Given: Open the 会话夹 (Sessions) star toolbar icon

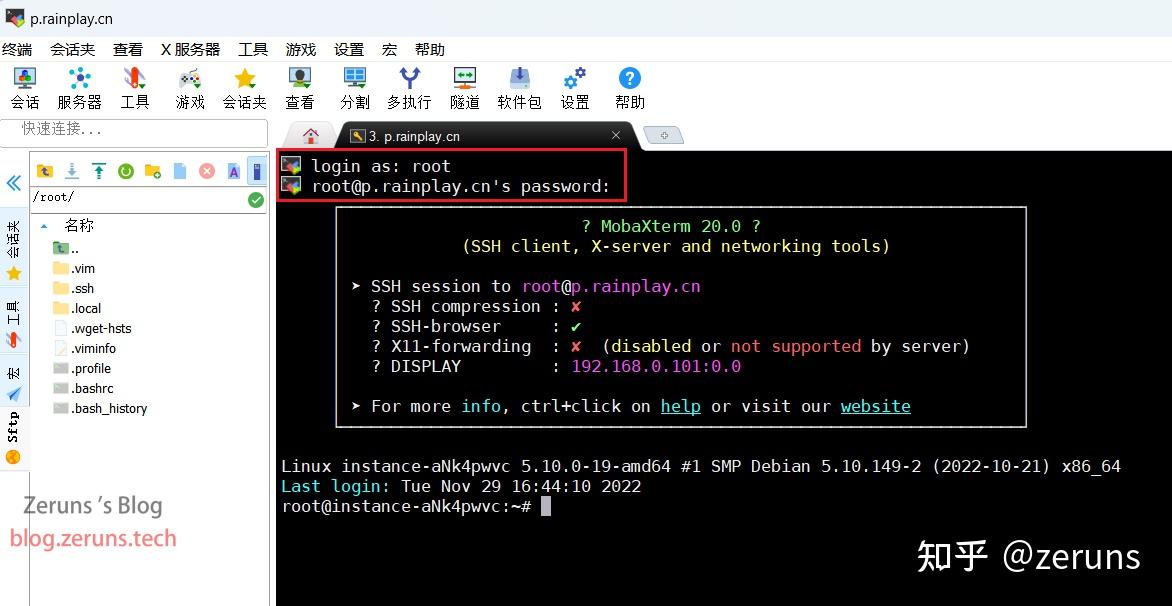Looking at the screenshot, I should 244,87.
